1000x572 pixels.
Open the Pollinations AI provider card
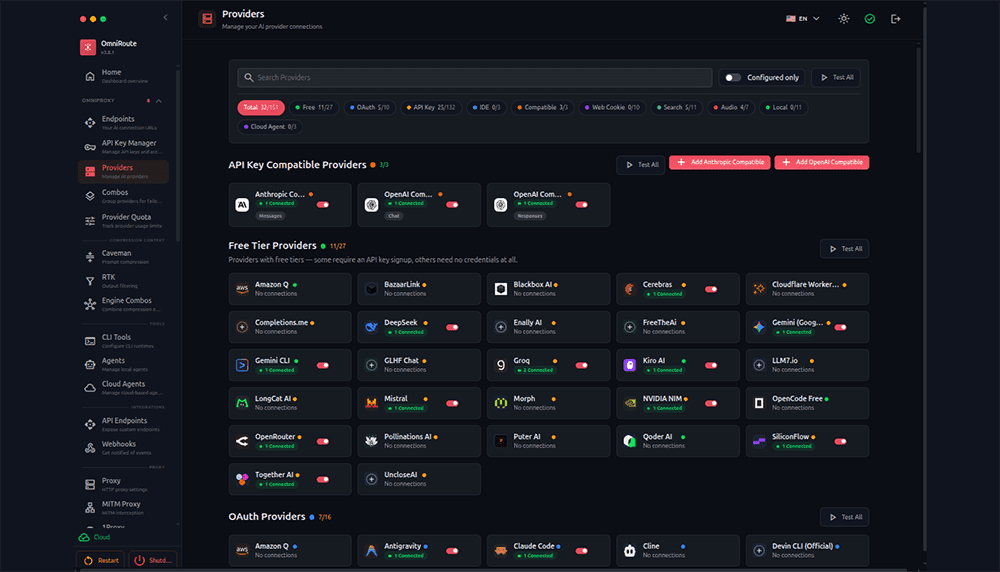point(419,441)
